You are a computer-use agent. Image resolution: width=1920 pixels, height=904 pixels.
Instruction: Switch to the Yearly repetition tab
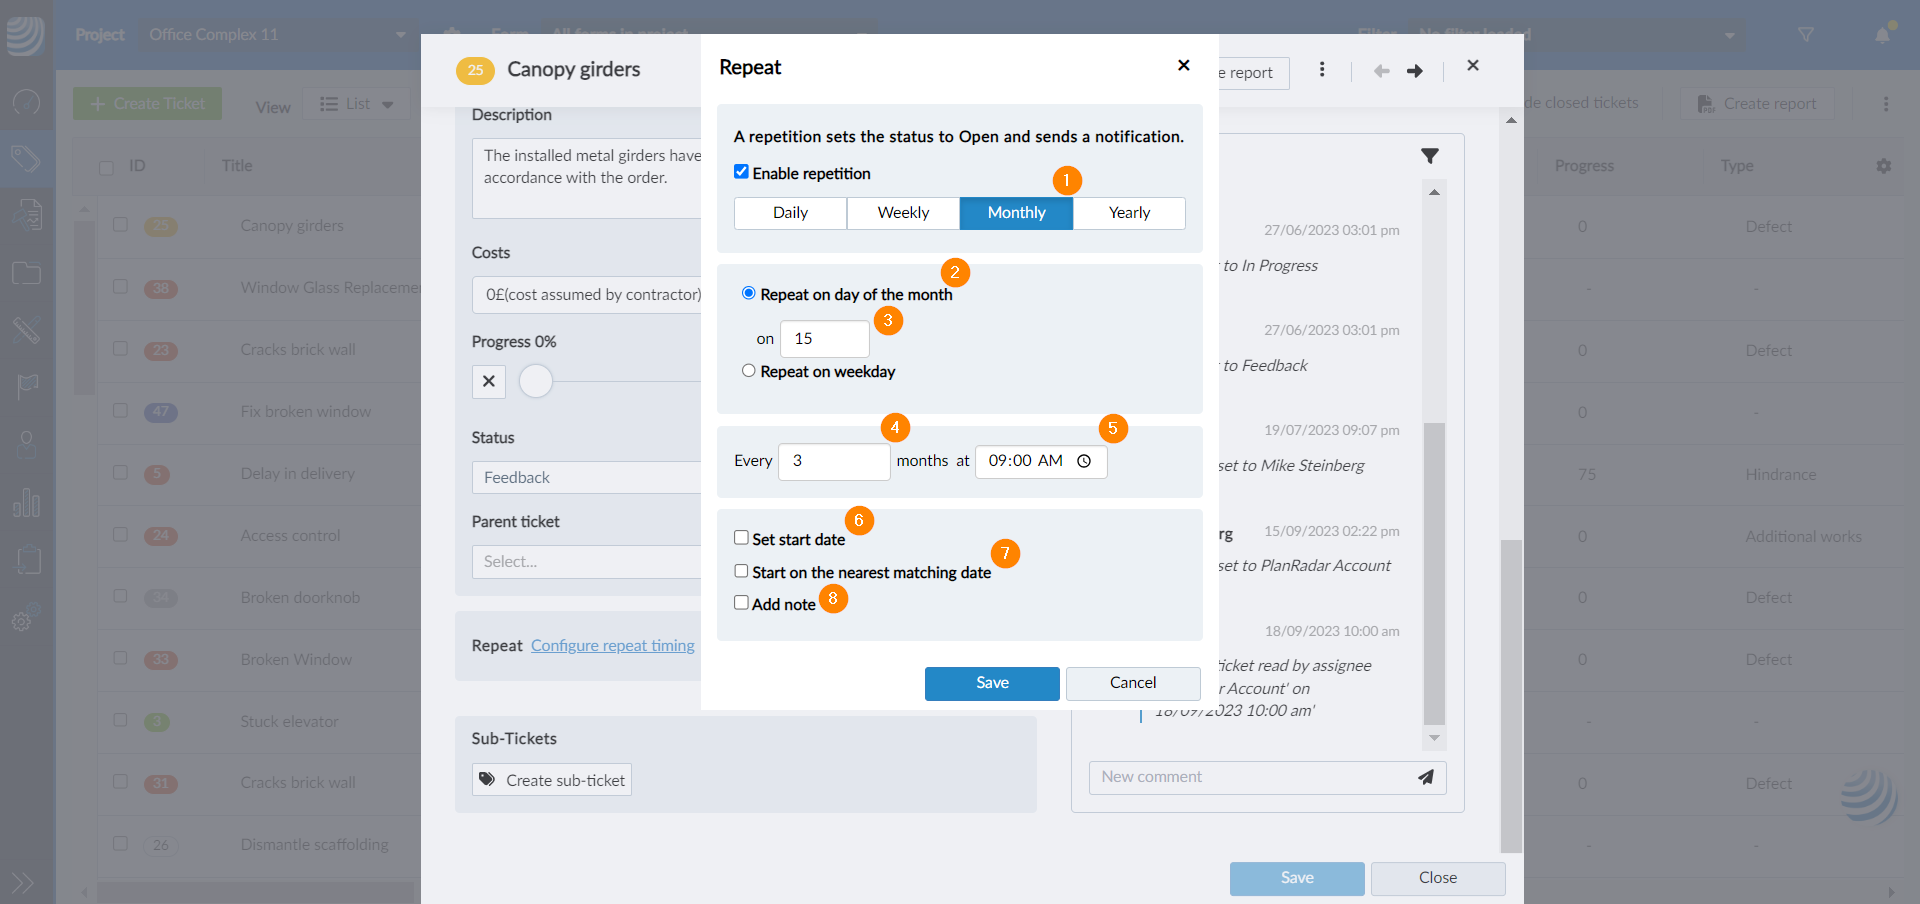click(1129, 213)
